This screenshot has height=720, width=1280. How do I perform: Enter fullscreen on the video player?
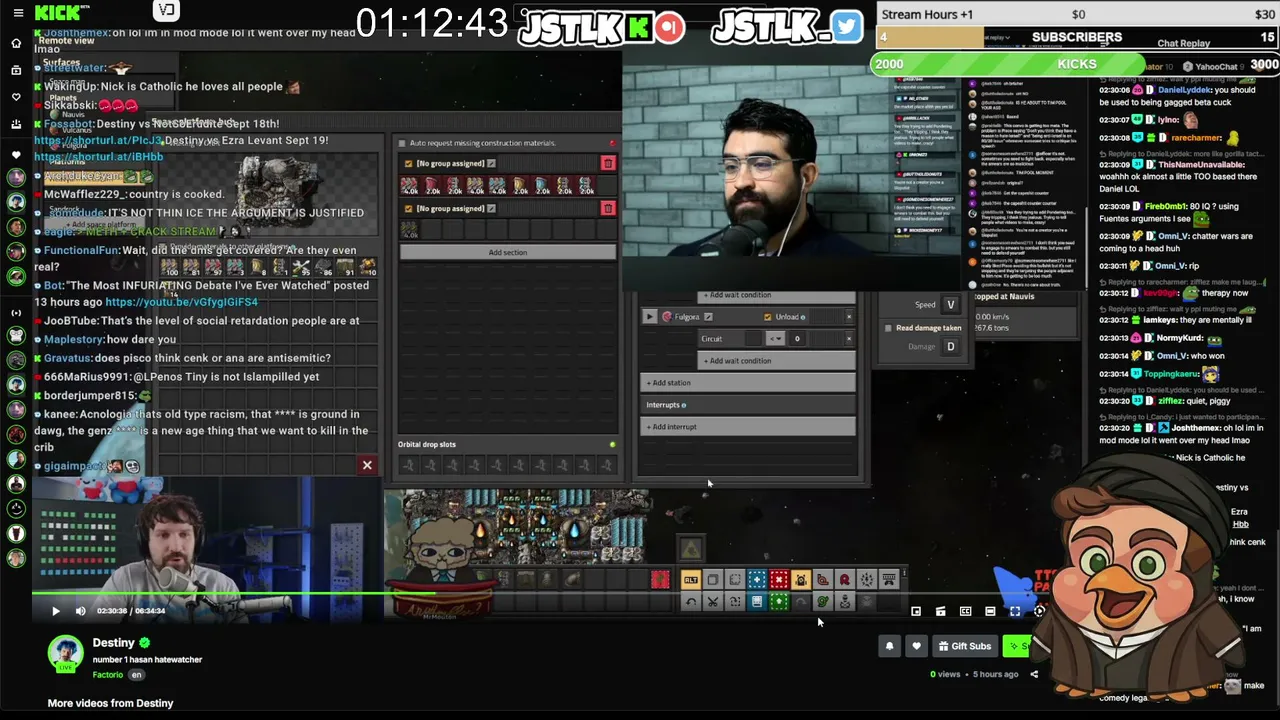tap(1015, 611)
